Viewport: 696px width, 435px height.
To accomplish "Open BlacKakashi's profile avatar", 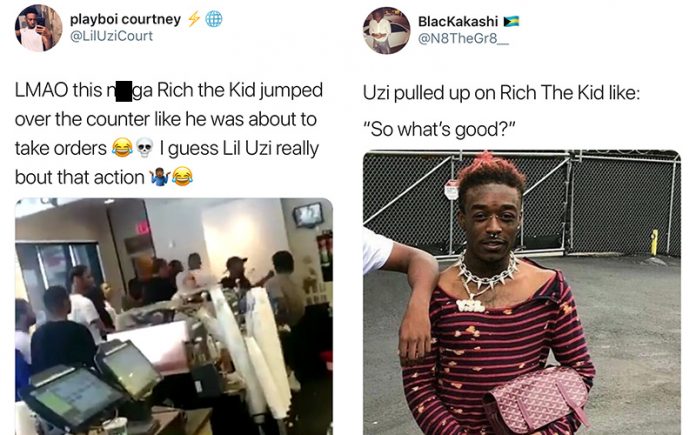I will tap(387, 30).
